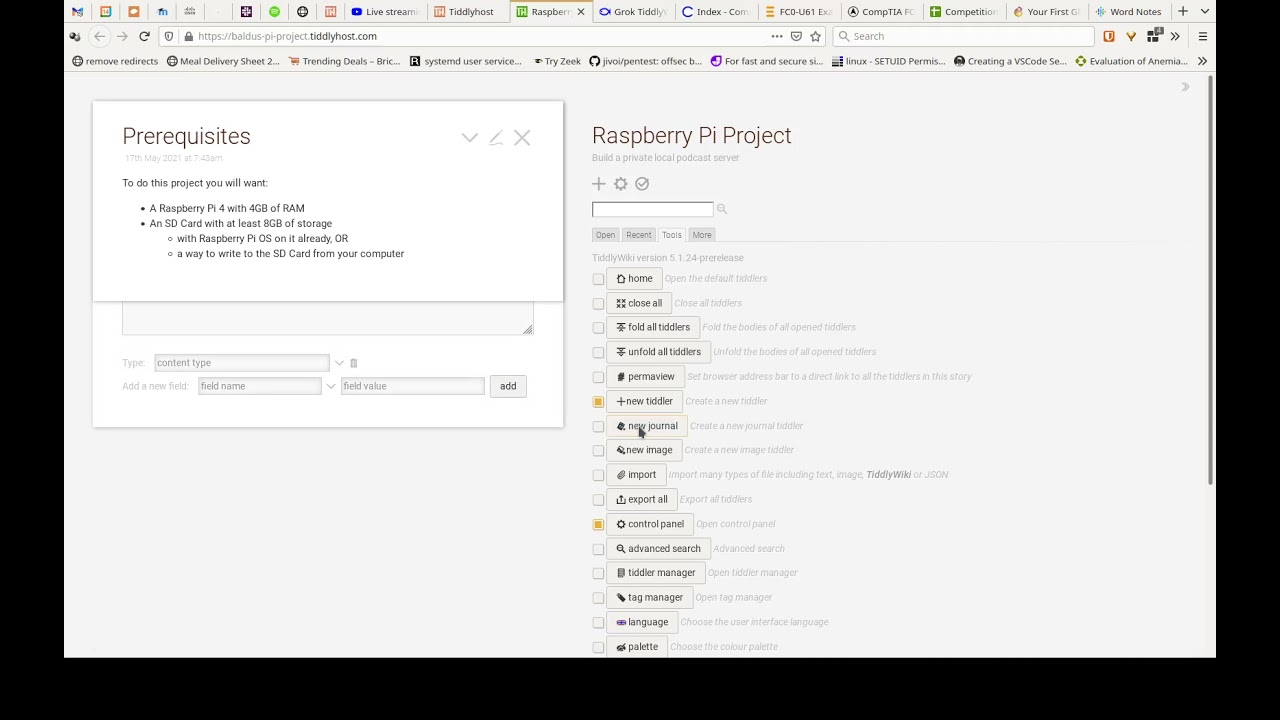Click the home tool button
This screenshot has width=1280, height=720.
click(x=634, y=279)
